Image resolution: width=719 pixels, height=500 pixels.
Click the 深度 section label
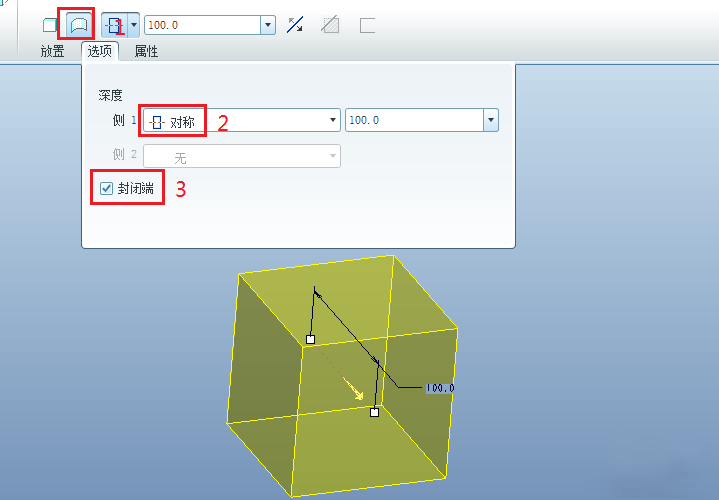pos(110,95)
